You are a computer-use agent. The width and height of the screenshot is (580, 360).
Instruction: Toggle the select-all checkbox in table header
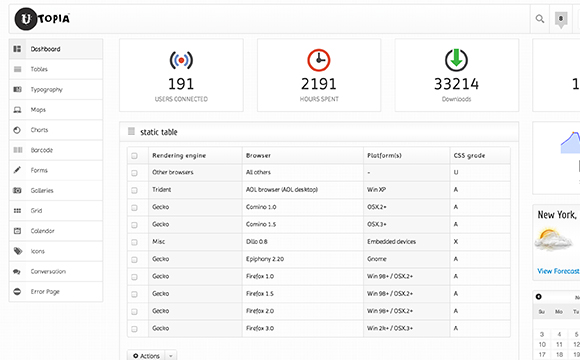(x=134, y=156)
